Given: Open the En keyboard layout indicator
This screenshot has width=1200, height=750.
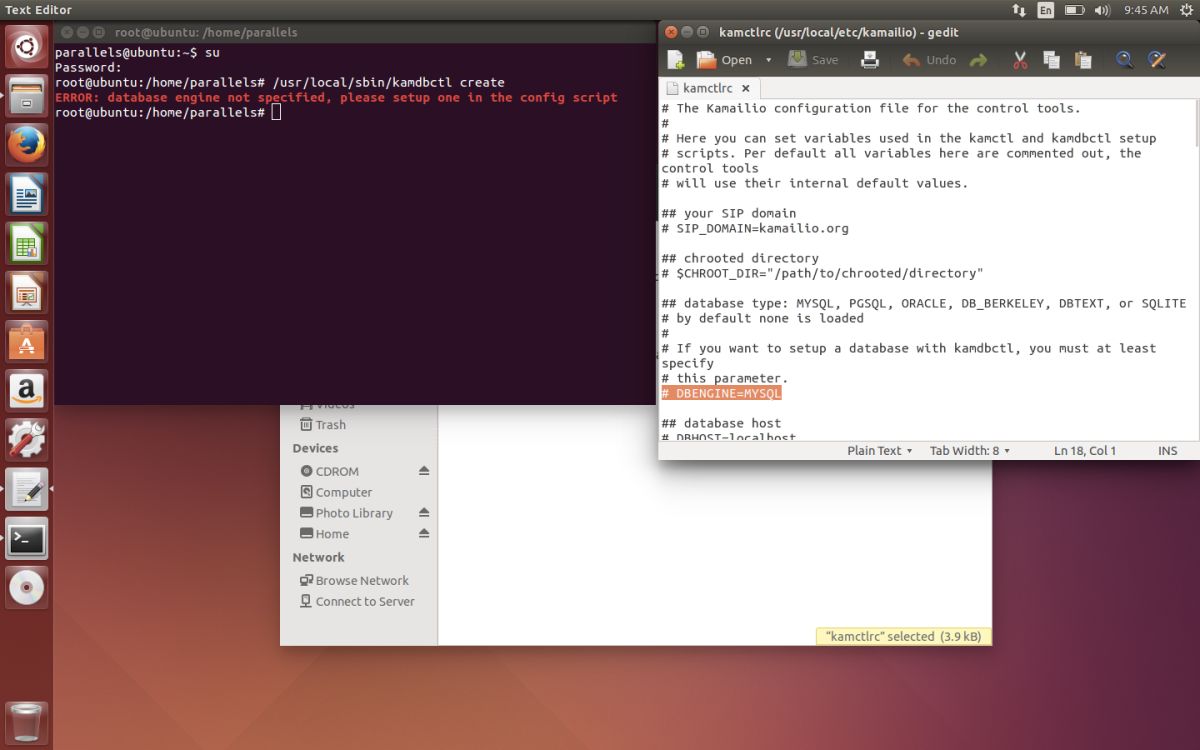Looking at the screenshot, I should point(1046,10).
